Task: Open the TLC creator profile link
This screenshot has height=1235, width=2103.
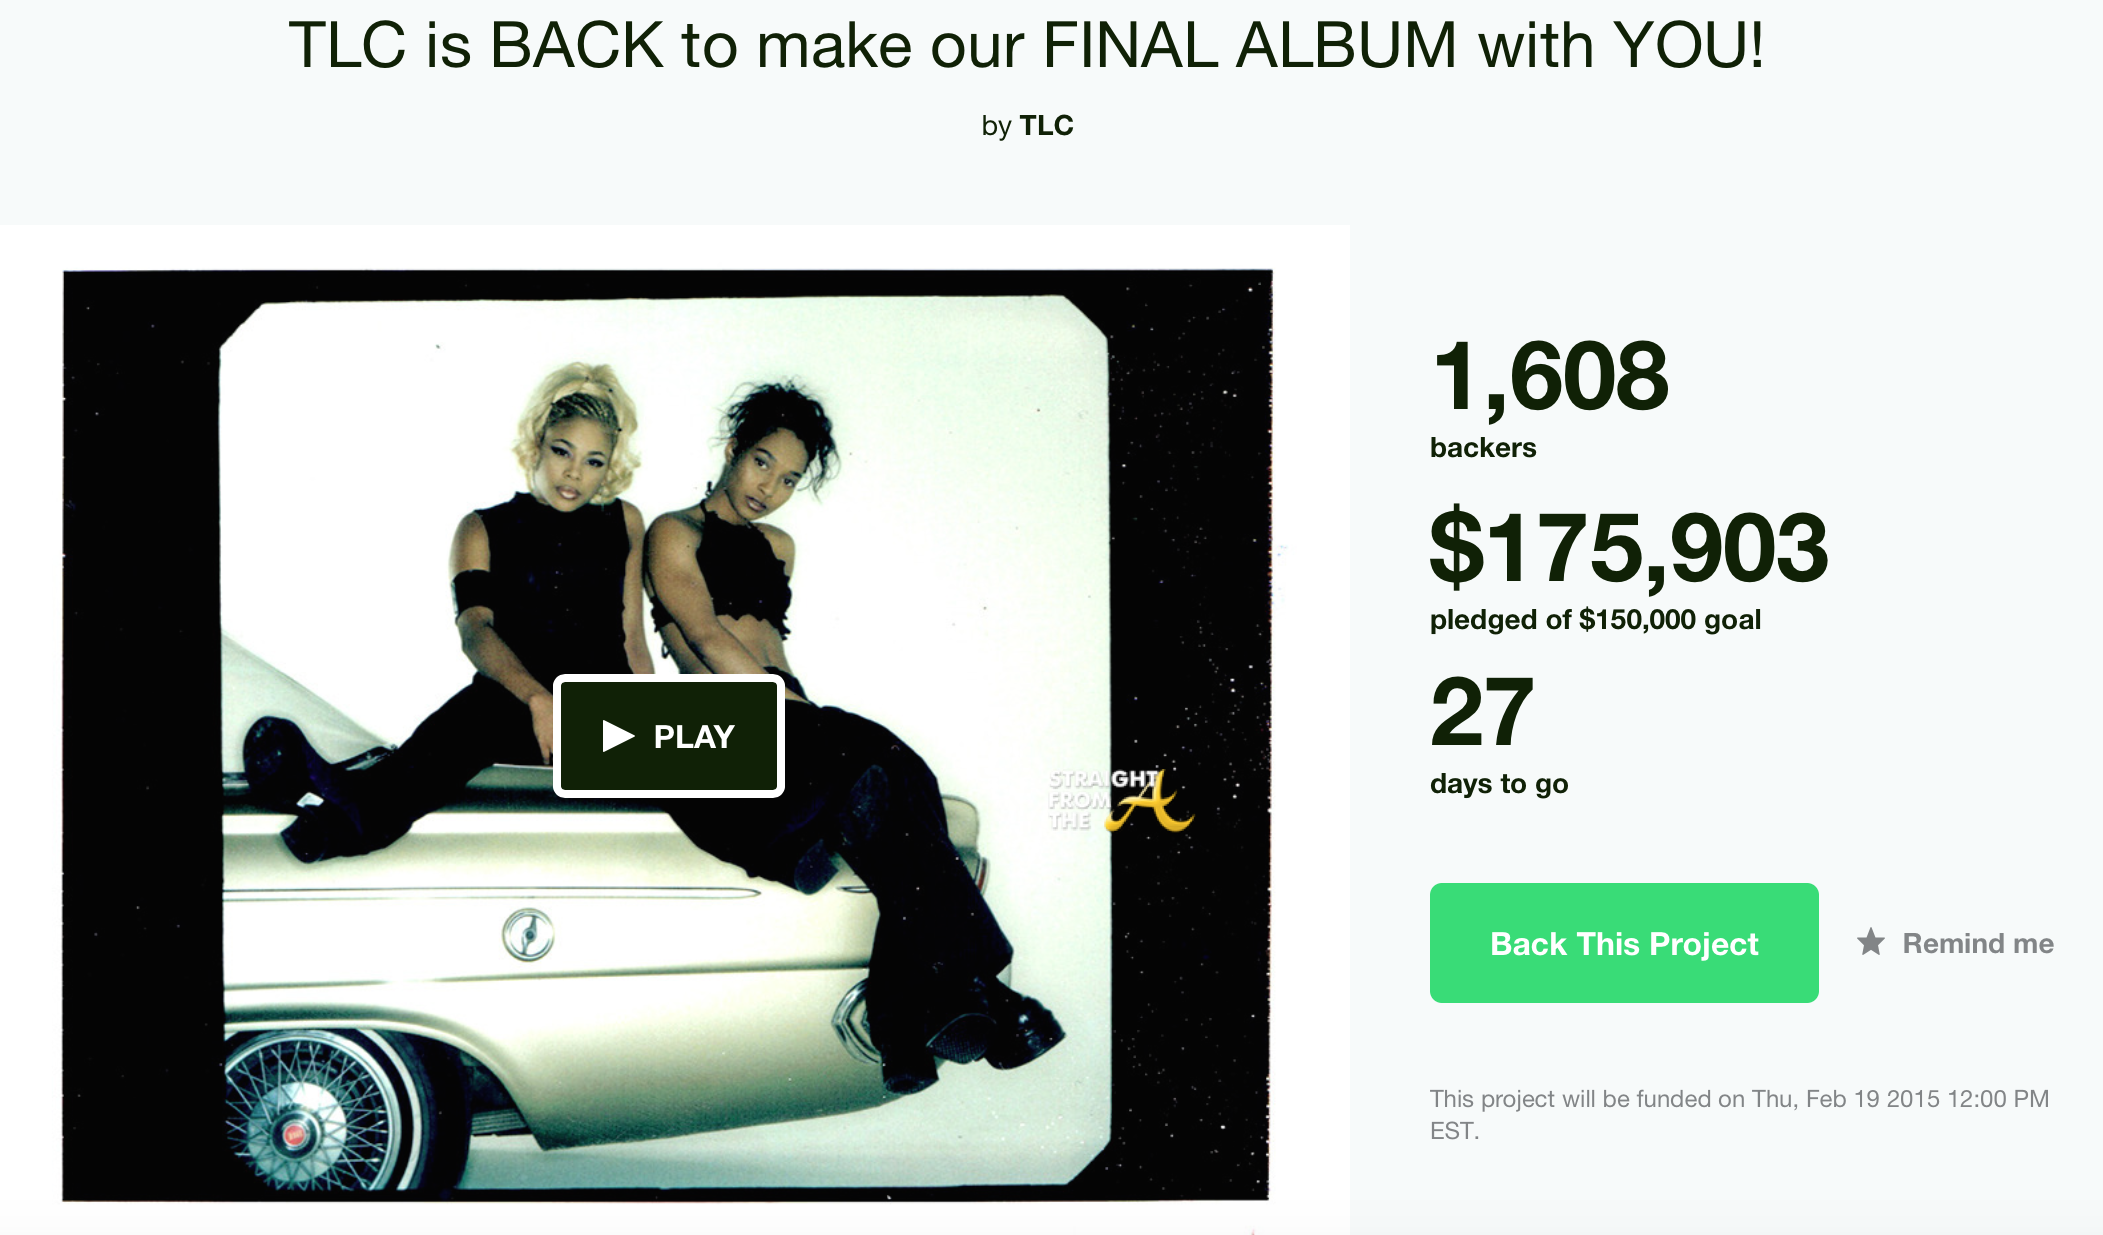Action: click(x=1046, y=126)
